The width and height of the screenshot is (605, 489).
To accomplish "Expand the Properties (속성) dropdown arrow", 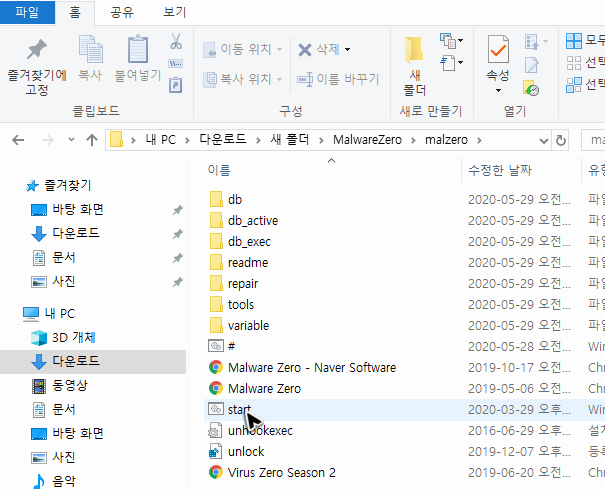I will [498, 90].
